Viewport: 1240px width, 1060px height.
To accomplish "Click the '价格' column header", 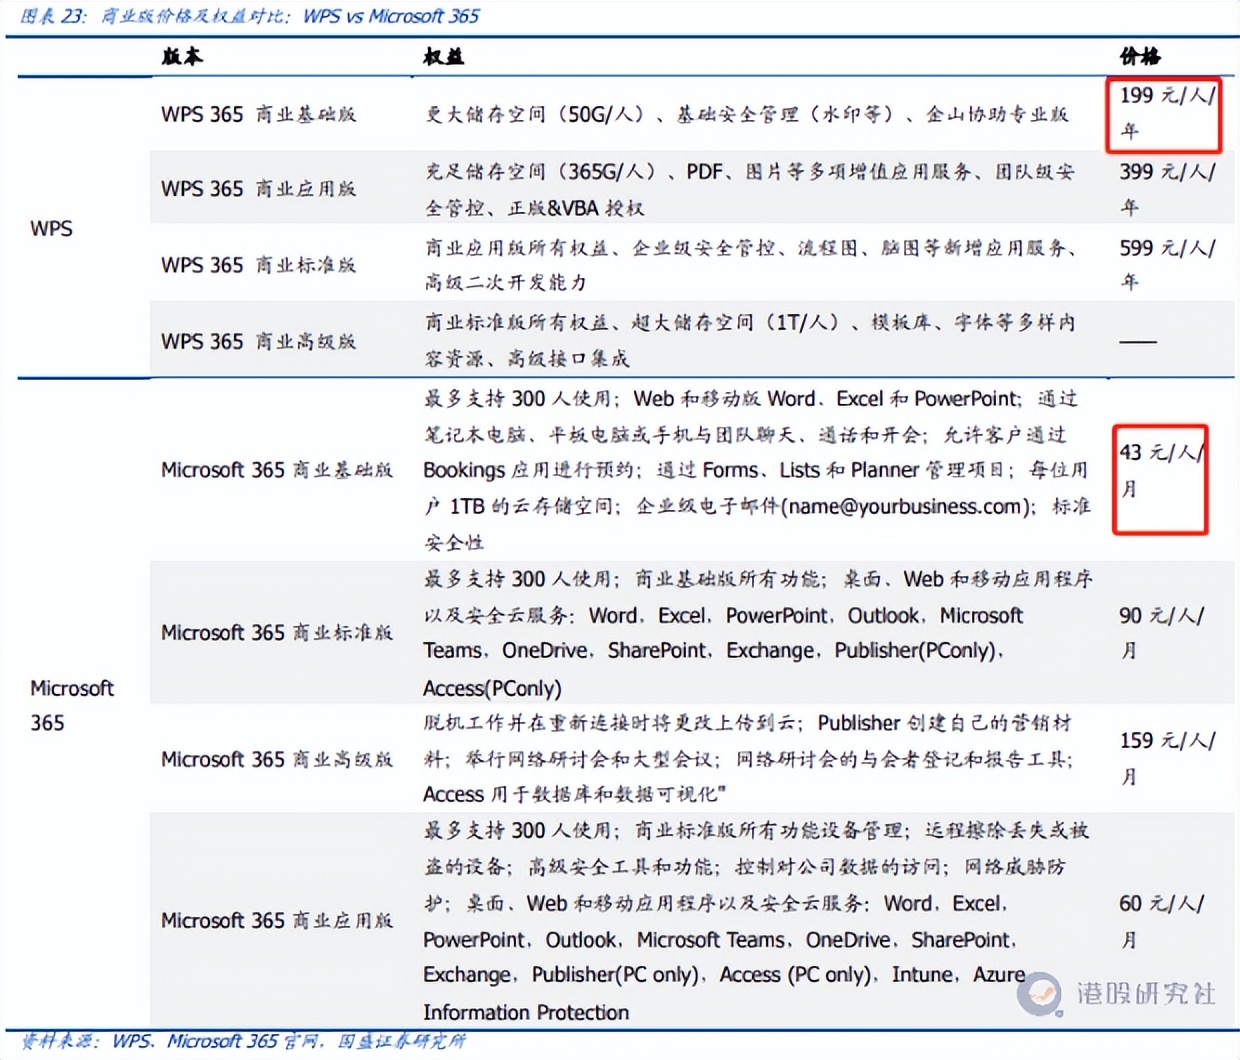I will [x=1139, y=57].
